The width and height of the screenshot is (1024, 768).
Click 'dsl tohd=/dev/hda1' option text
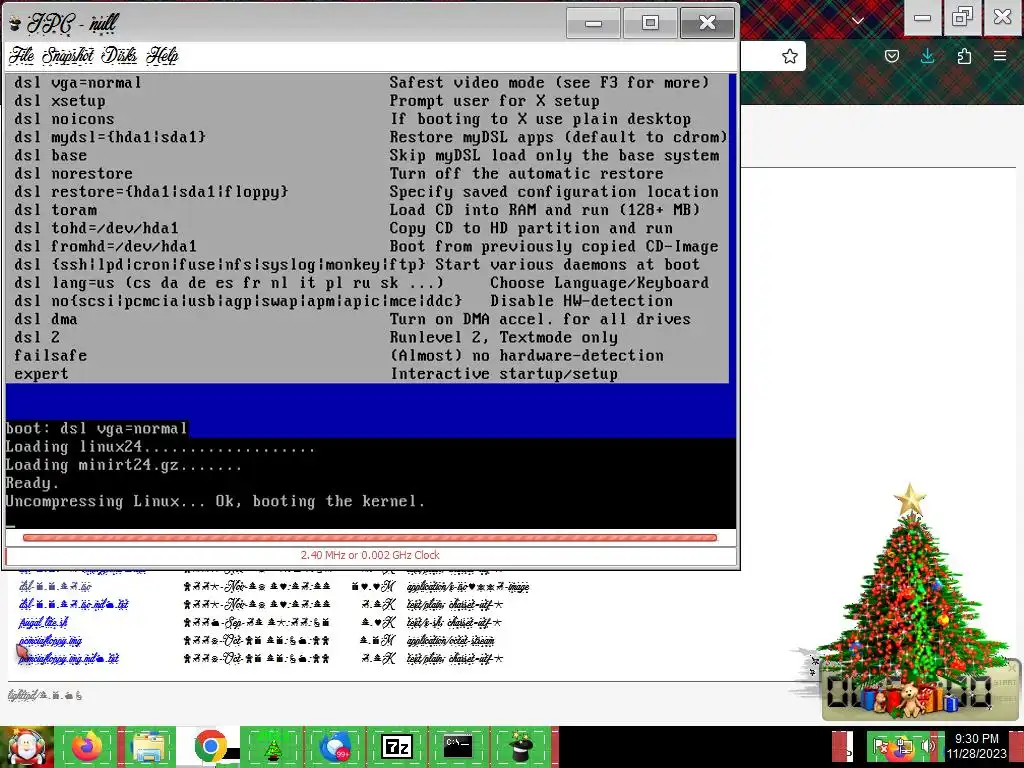click(x=96, y=228)
